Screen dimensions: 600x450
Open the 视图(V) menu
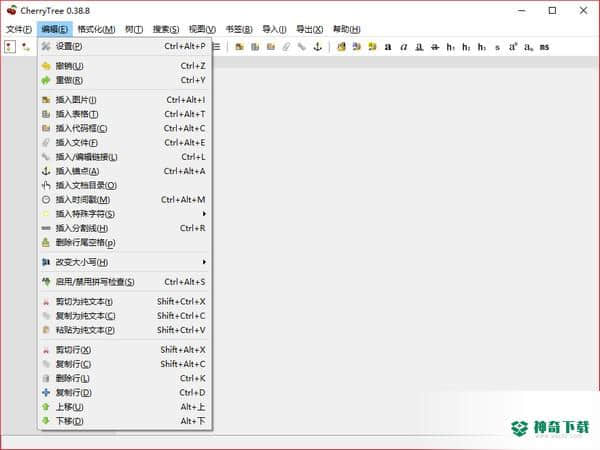202,29
